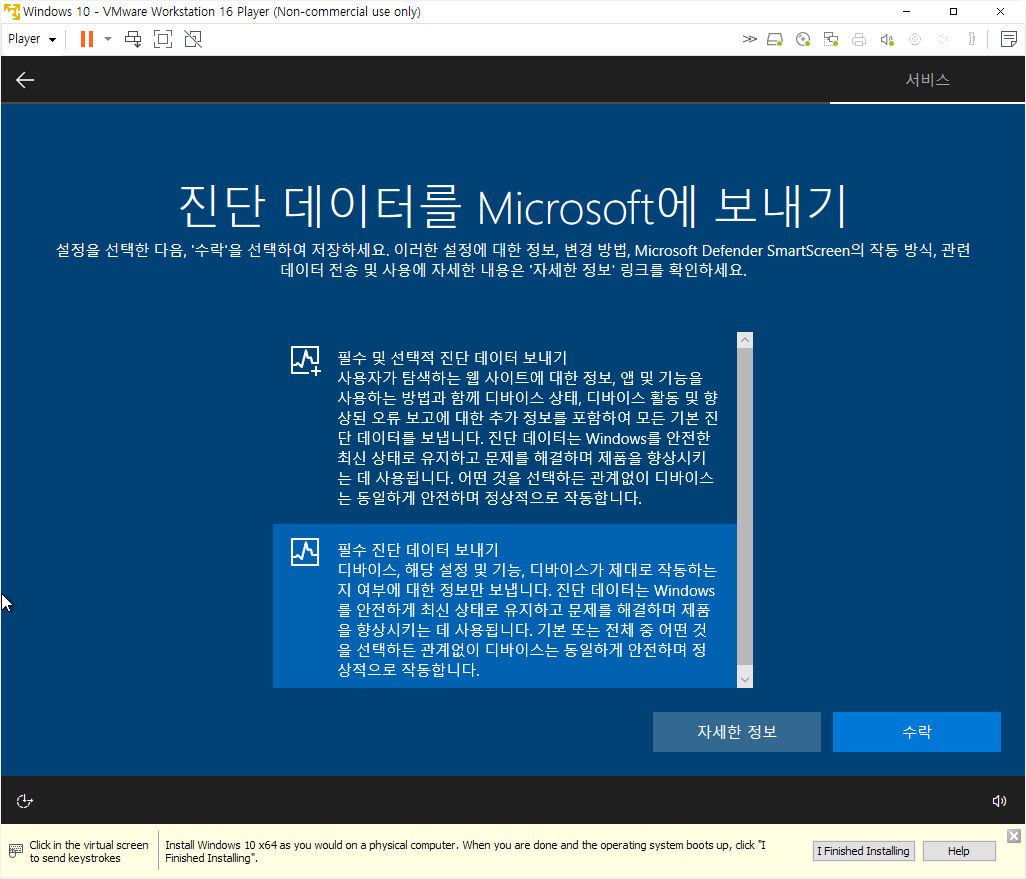Click the grayed bracket device icon
1026x879 pixels.
(972, 39)
